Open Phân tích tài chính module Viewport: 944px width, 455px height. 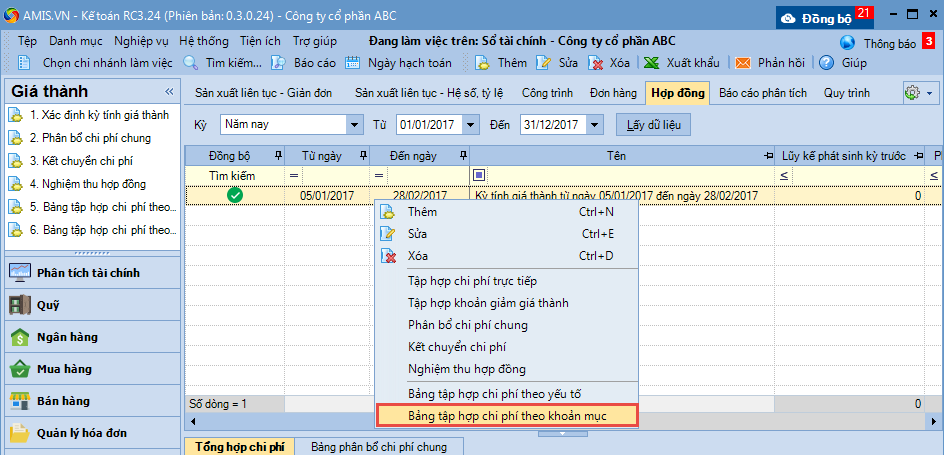88,273
